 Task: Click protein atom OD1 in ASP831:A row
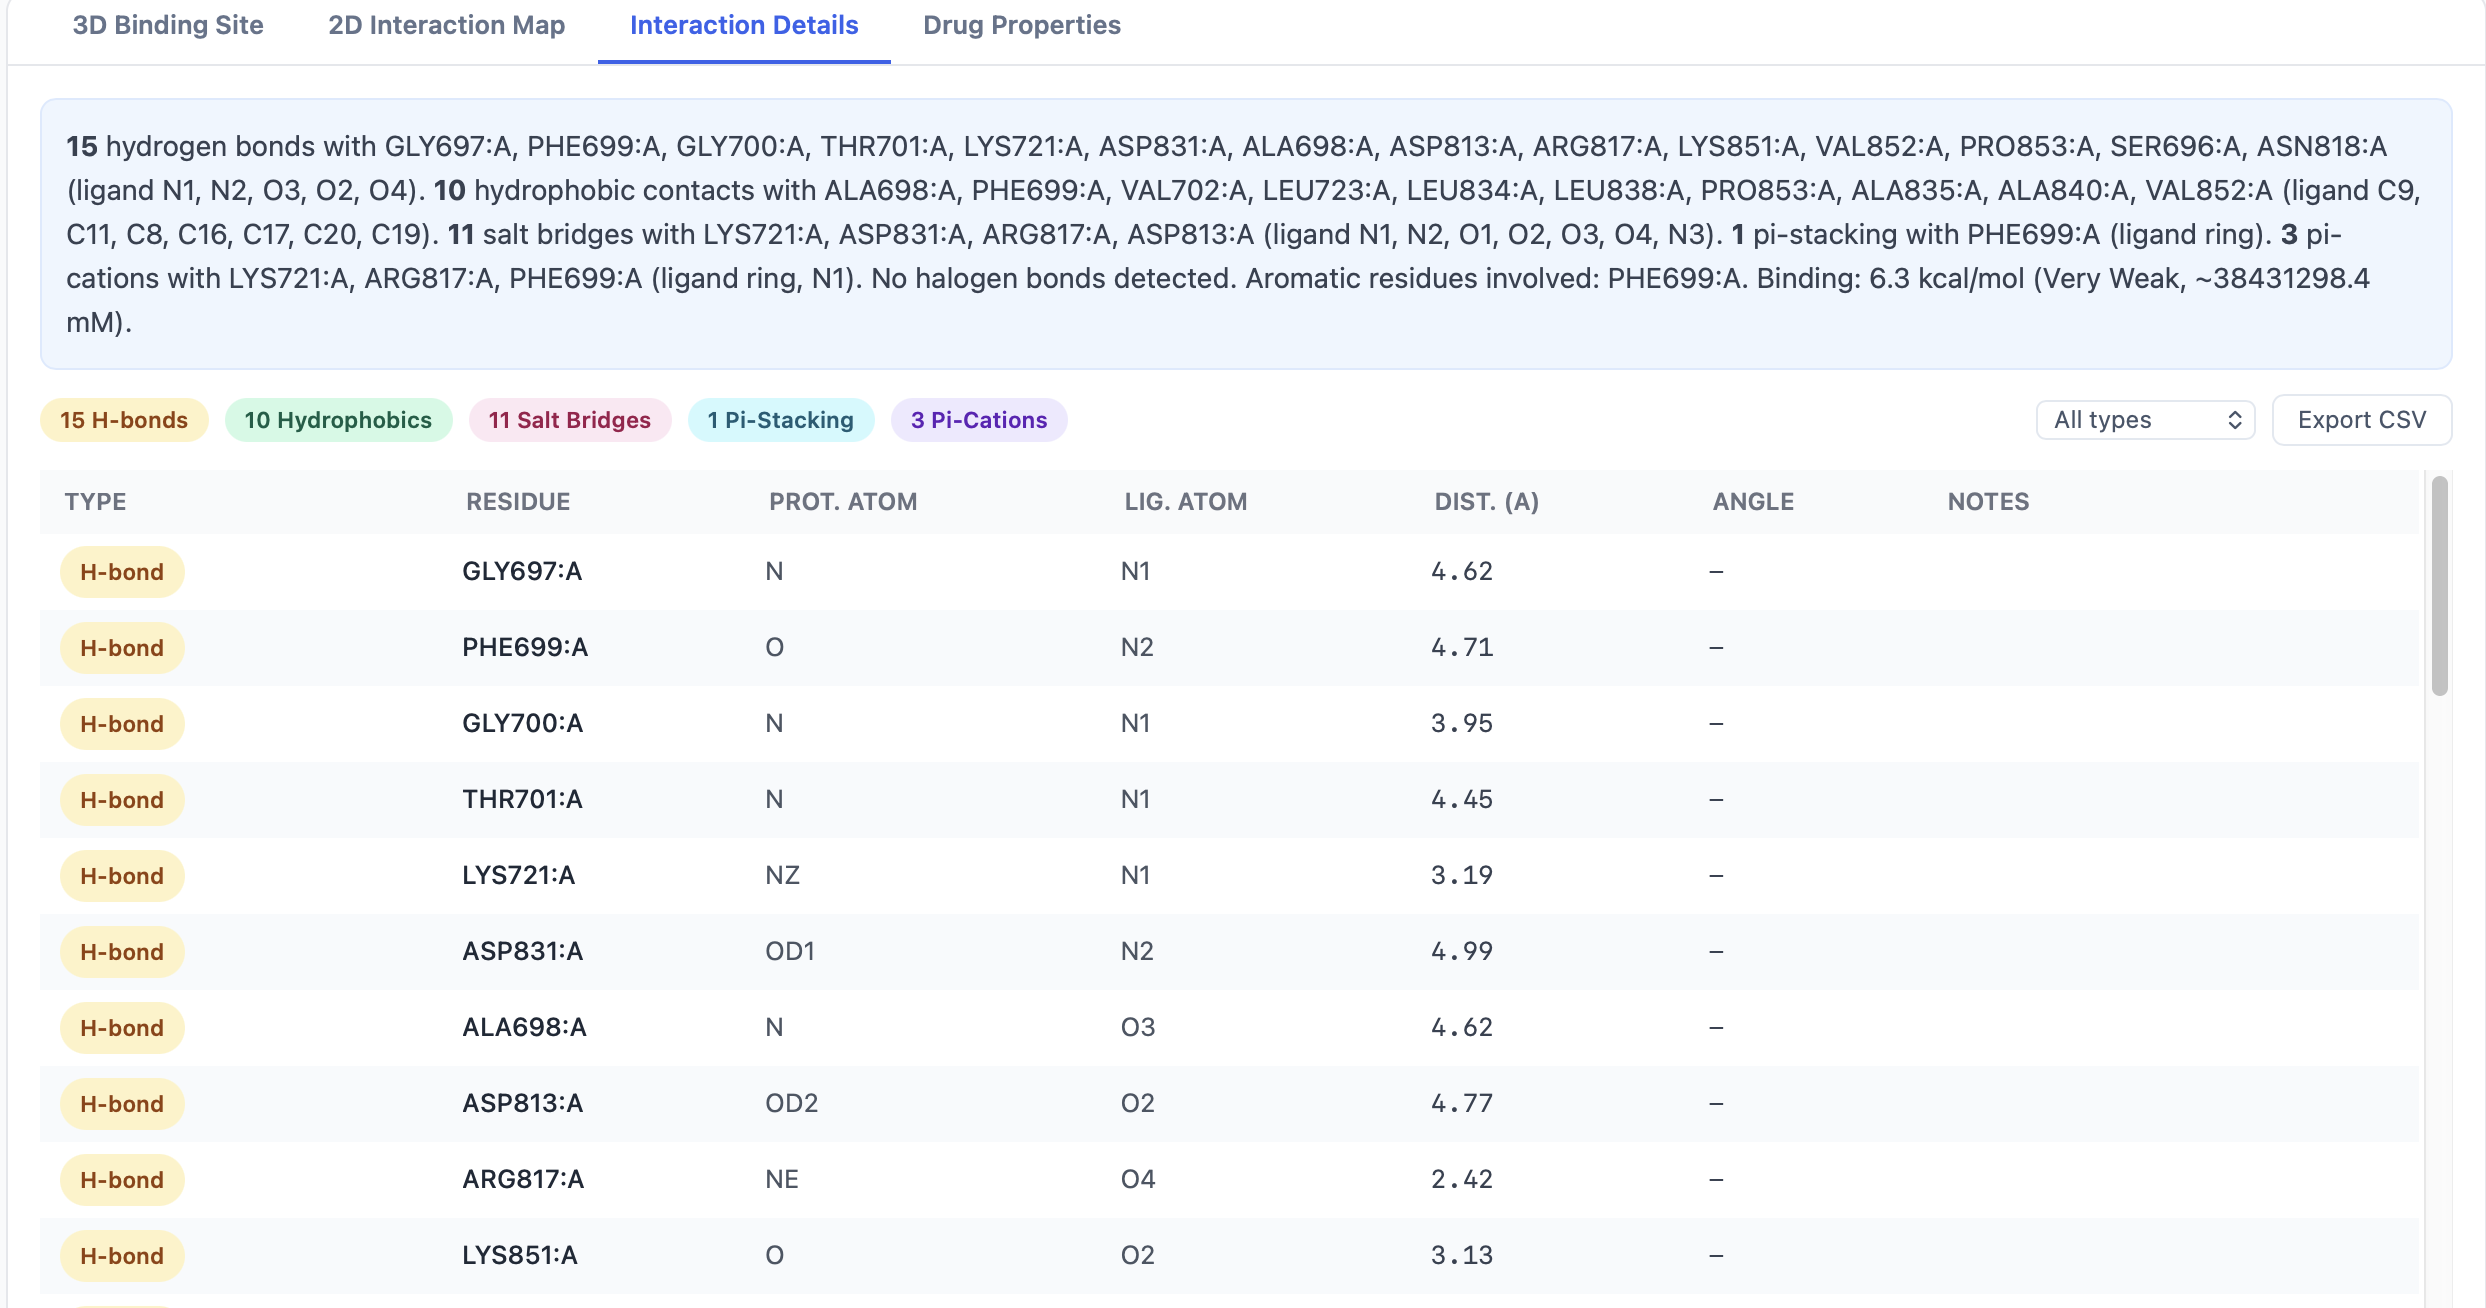click(x=790, y=952)
